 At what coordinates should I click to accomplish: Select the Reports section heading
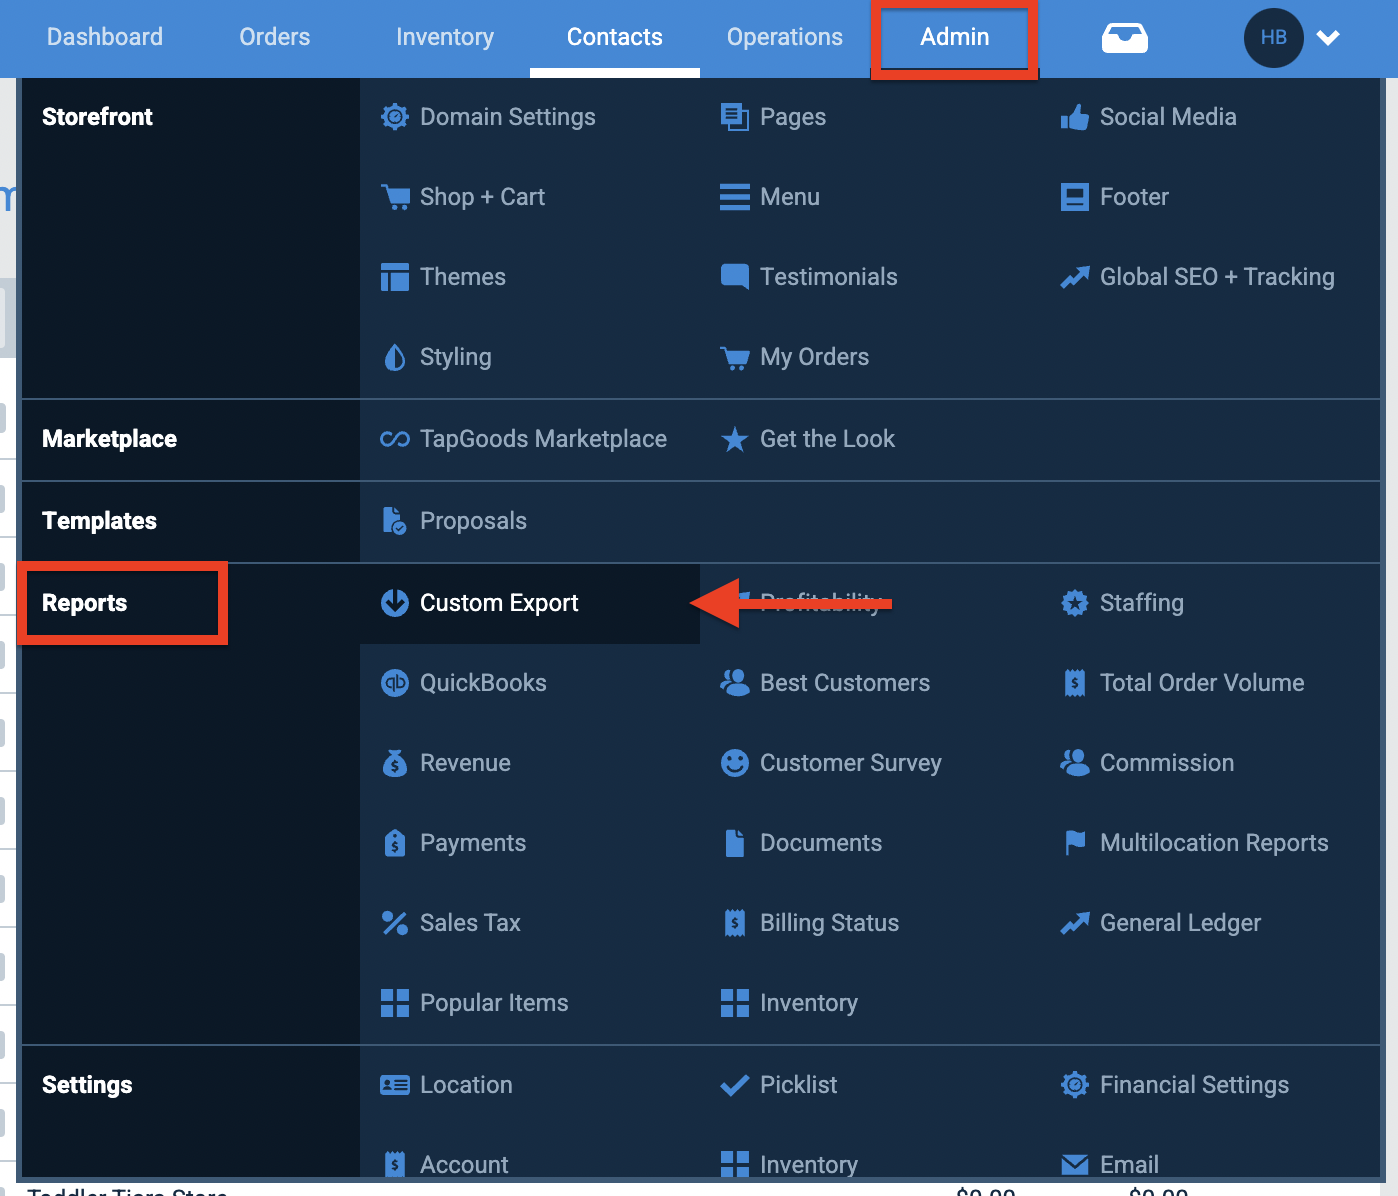84,603
